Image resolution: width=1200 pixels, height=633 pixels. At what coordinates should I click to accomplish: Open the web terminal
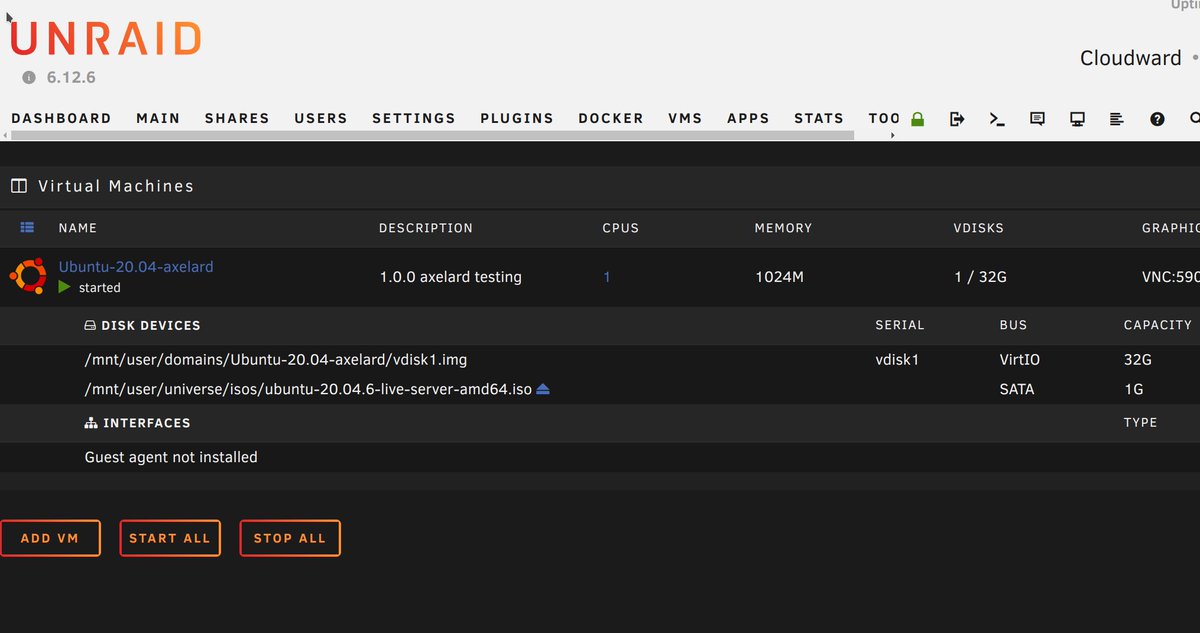tap(996, 118)
